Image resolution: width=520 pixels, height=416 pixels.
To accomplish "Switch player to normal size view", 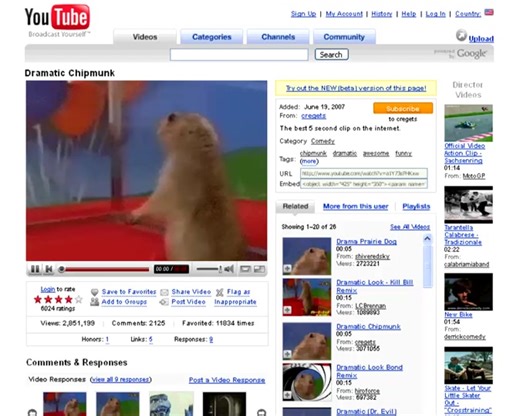I will click(x=245, y=269).
